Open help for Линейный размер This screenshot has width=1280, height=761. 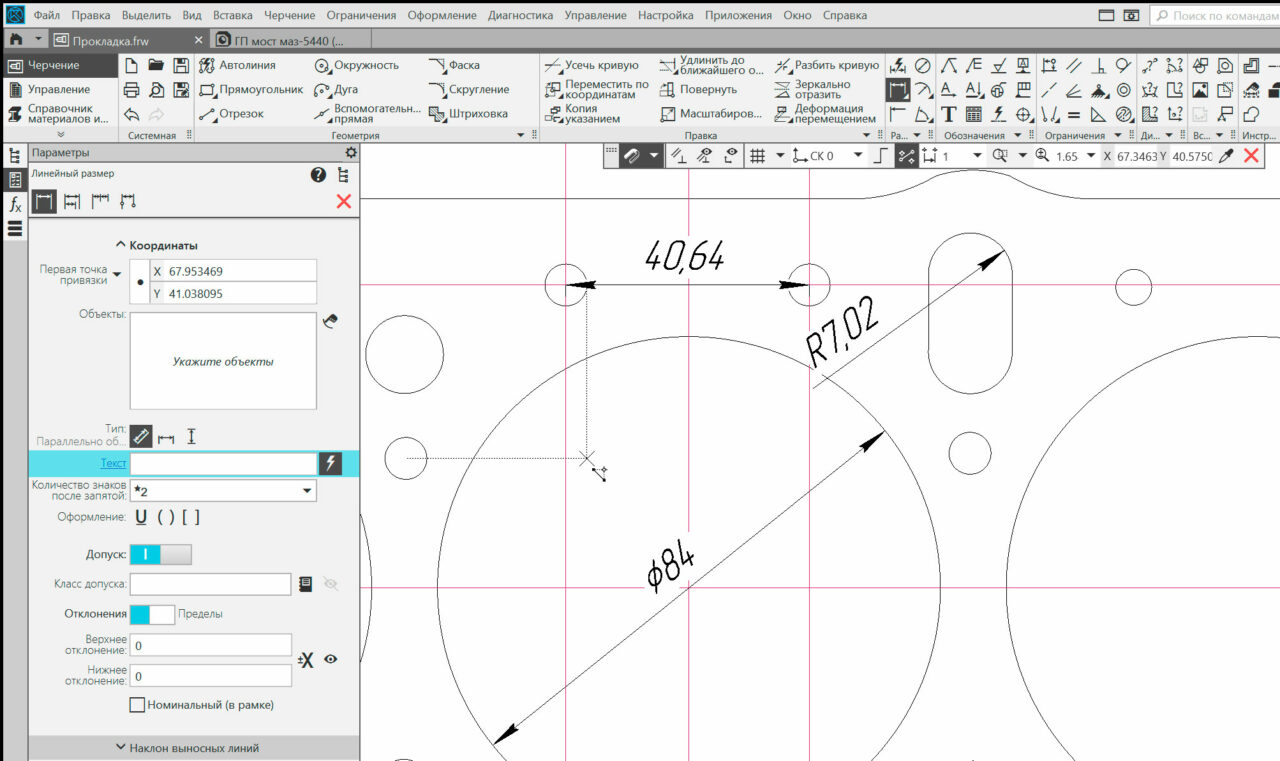pyautogui.click(x=318, y=175)
